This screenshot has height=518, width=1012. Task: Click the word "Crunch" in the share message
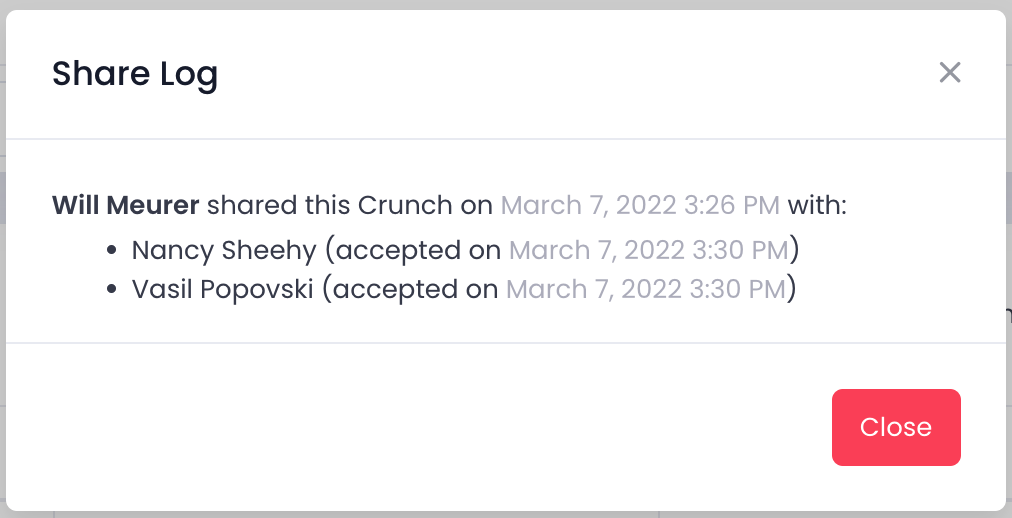pyautogui.click(x=405, y=206)
